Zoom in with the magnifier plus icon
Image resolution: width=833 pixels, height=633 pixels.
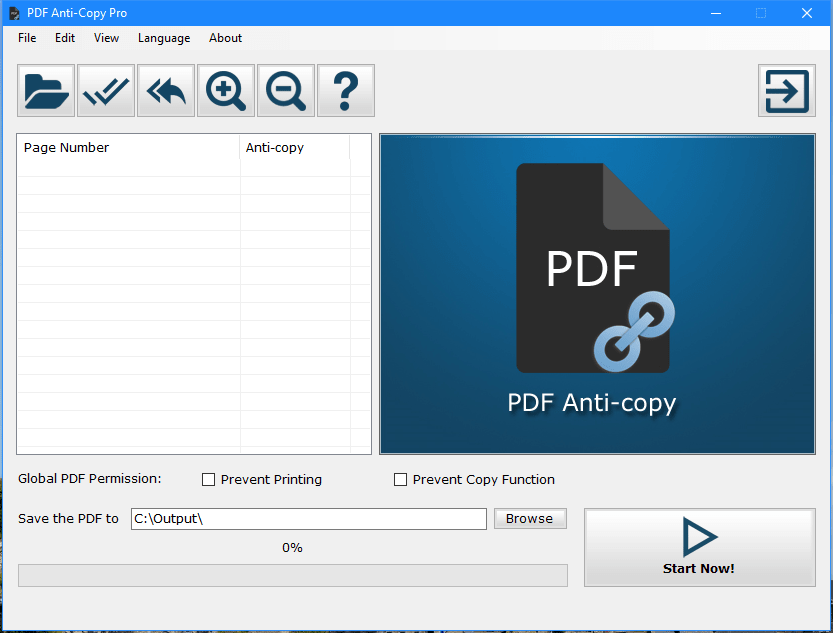(226, 91)
